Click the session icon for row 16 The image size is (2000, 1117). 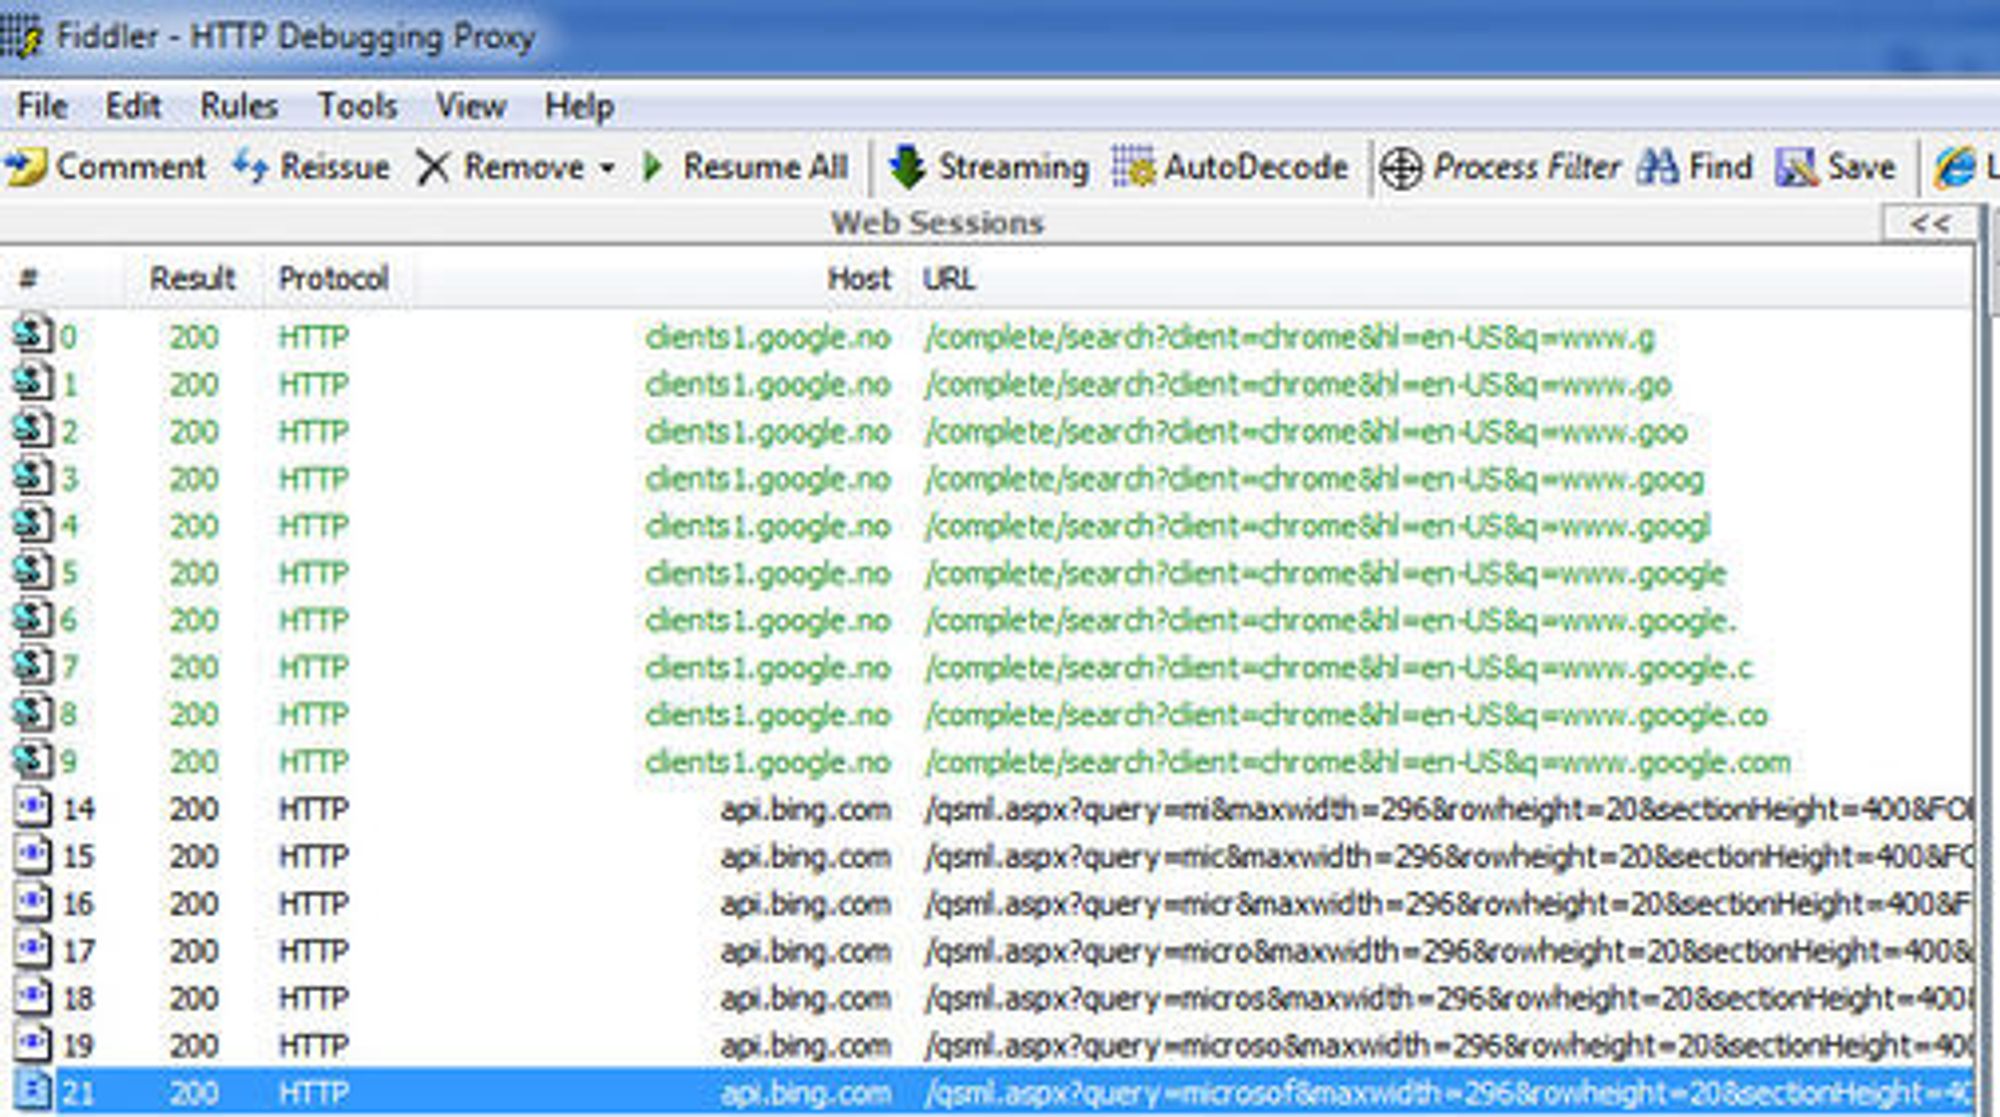(x=32, y=901)
